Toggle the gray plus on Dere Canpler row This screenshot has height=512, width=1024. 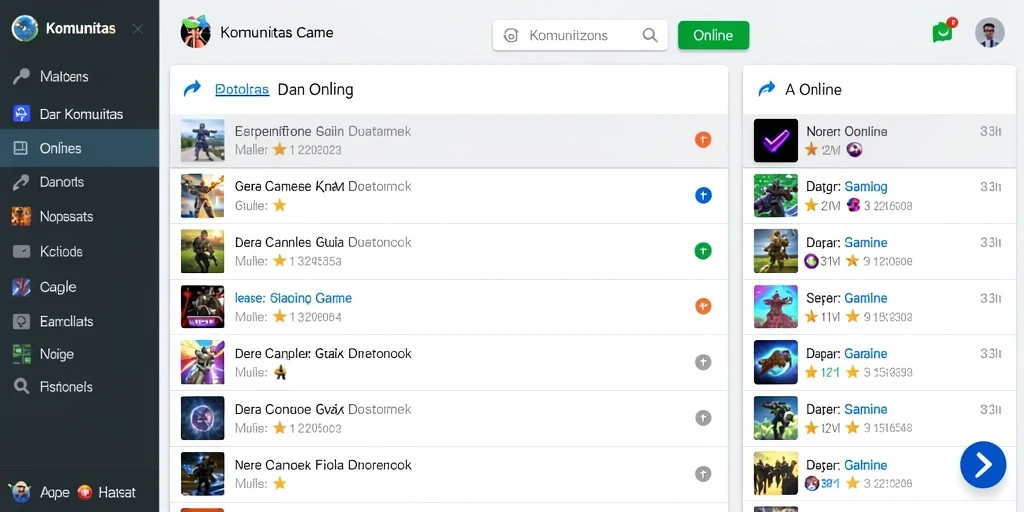[703, 362]
